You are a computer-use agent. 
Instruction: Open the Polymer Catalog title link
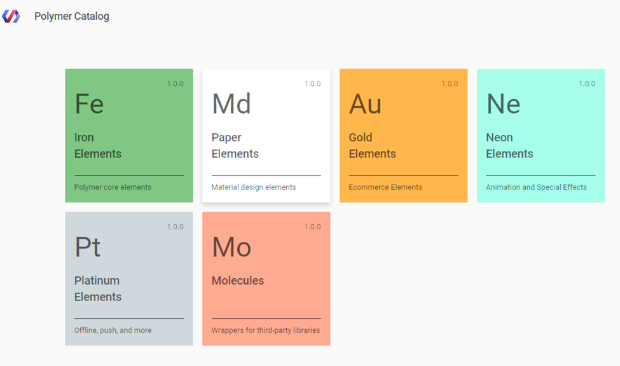72,16
